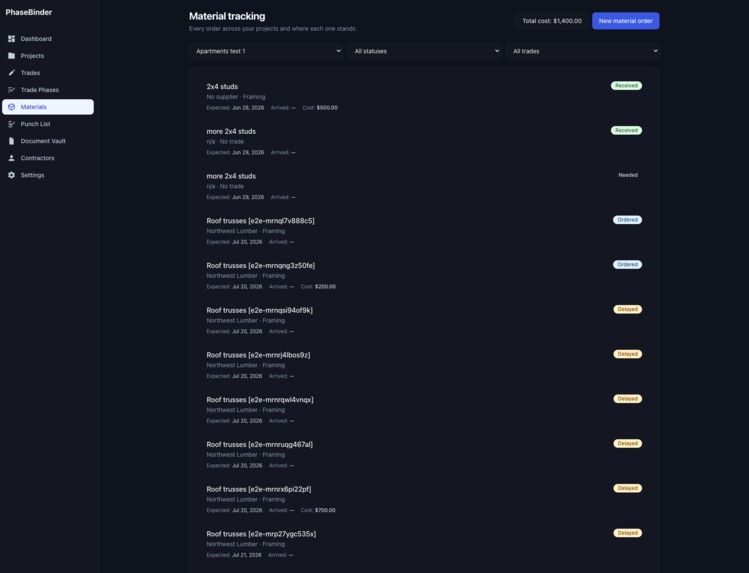Screen dimensions: 749x573
Task: Select Roof trusses [e2e-mrnrqwl4vnqx] title
Action: [x=260, y=400]
